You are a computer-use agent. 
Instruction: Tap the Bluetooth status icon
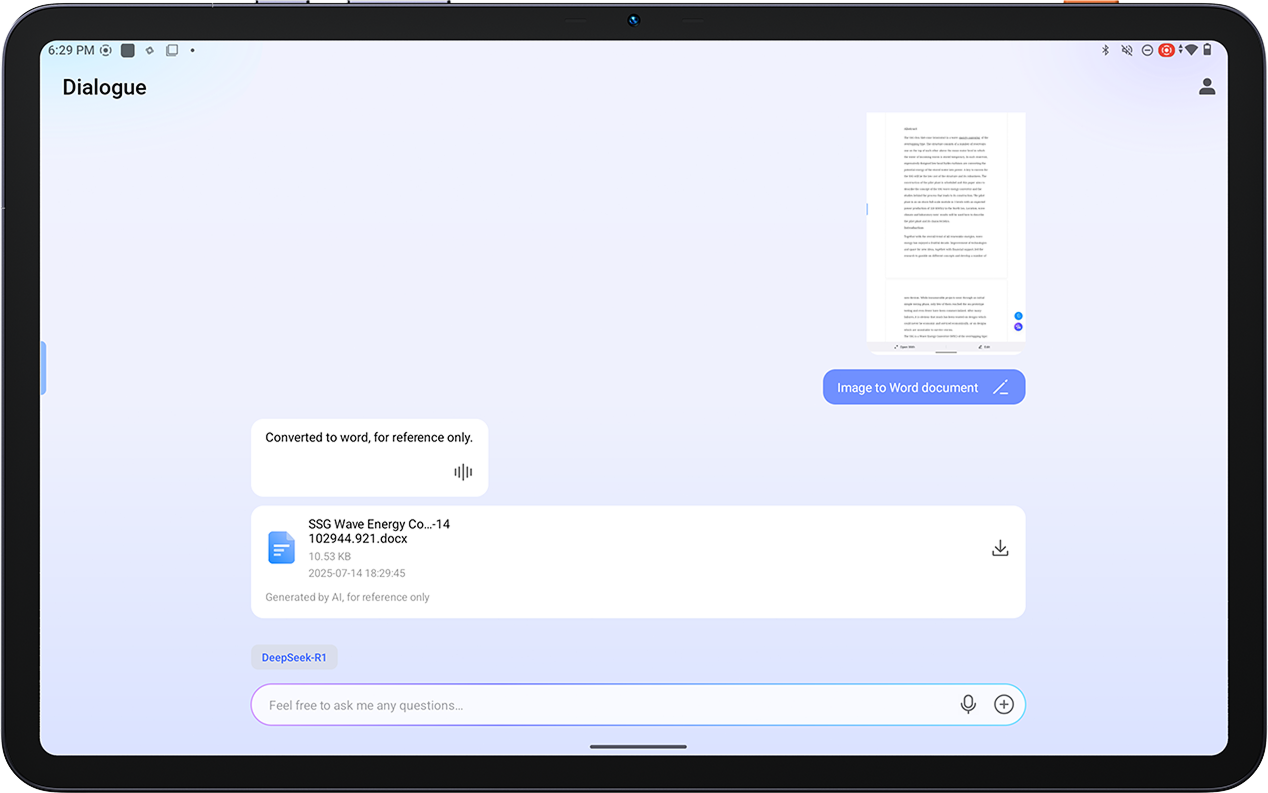point(1106,50)
